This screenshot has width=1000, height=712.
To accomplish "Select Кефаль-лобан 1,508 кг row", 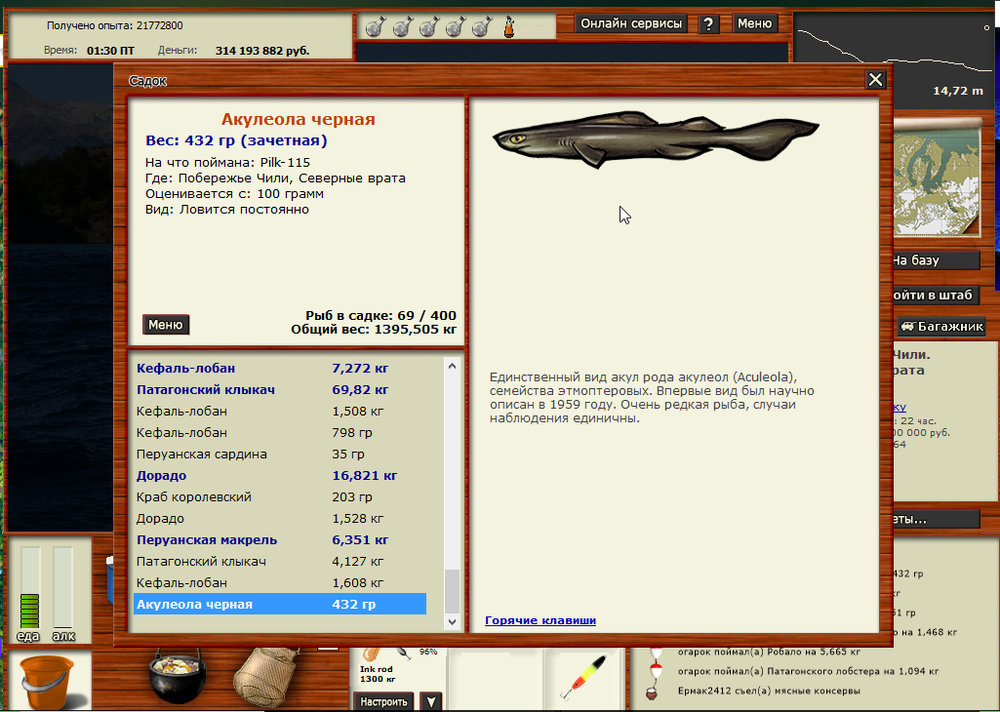I will (279, 412).
